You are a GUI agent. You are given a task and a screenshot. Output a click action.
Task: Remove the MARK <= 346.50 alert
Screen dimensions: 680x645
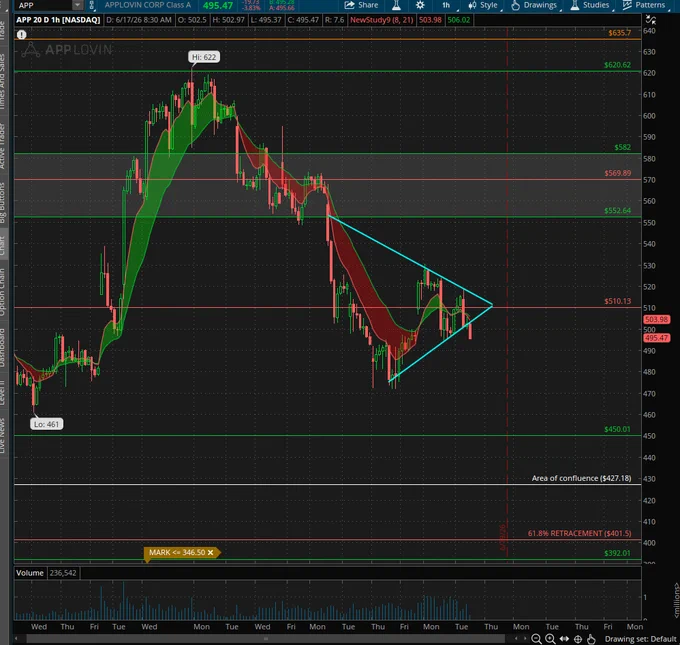(x=210, y=552)
